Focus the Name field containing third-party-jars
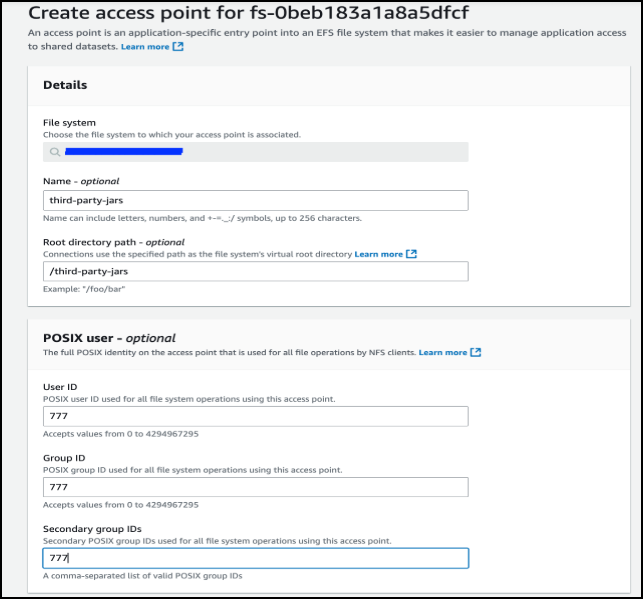The width and height of the screenshot is (643, 599). click(x=256, y=201)
